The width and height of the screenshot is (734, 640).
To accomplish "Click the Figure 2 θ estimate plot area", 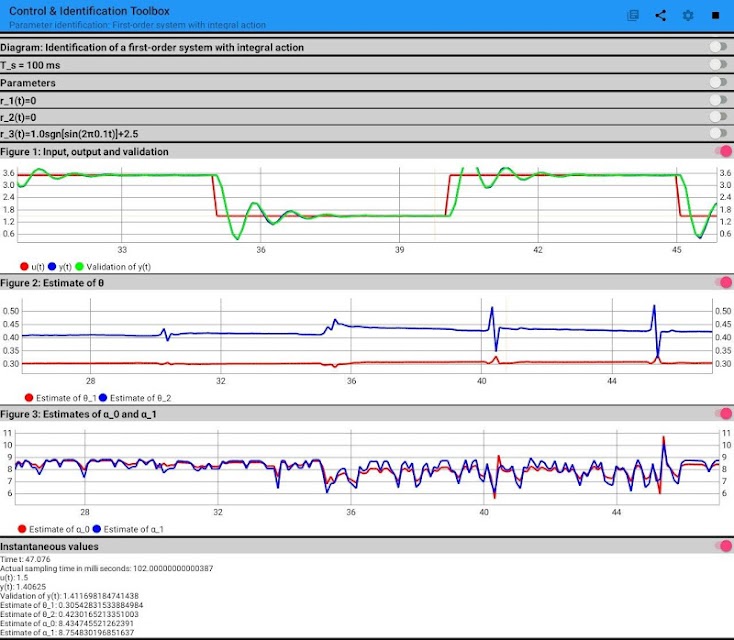I will pyautogui.click(x=367, y=336).
